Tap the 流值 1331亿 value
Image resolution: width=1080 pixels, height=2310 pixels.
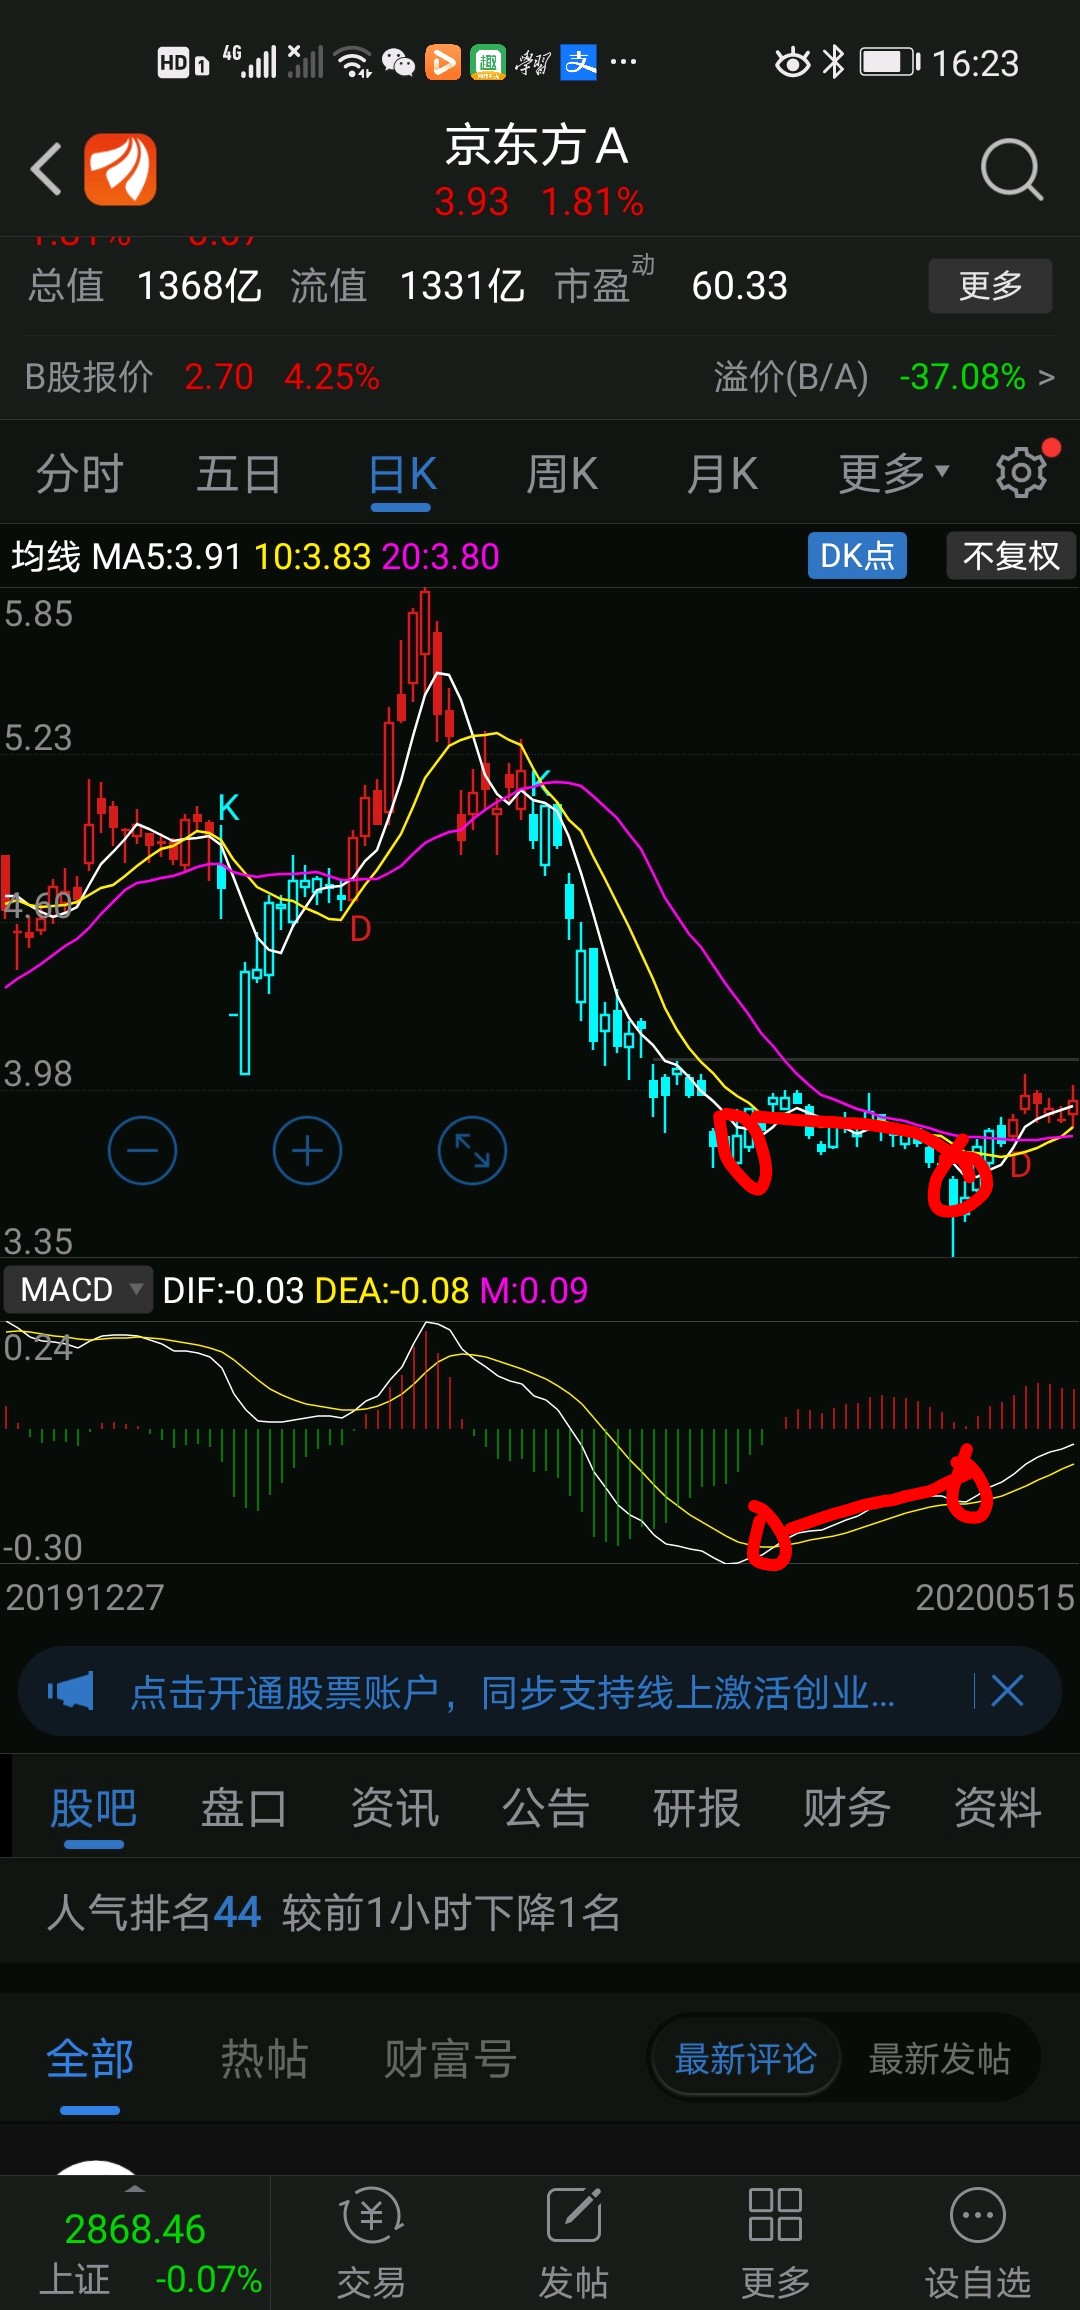408,286
